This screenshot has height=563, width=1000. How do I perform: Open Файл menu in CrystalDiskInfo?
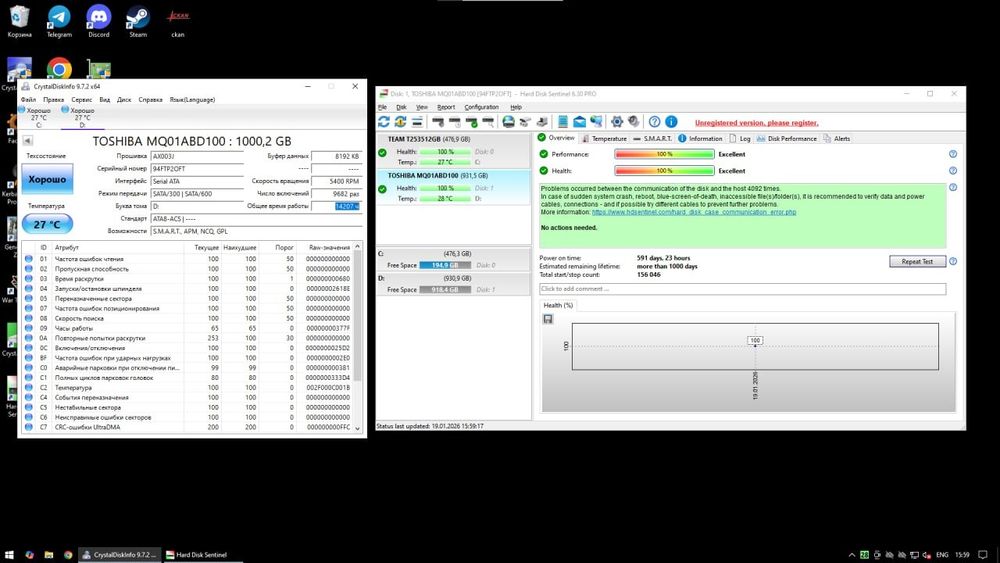click(28, 99)
